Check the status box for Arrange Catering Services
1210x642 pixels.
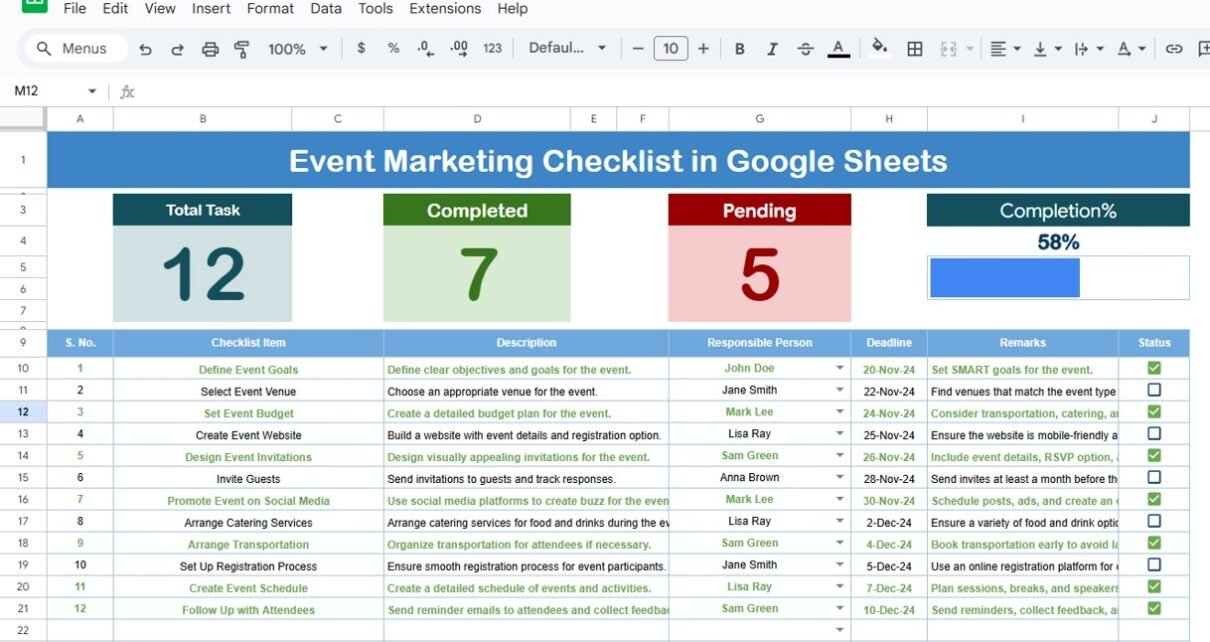(x=1154, y=521)
